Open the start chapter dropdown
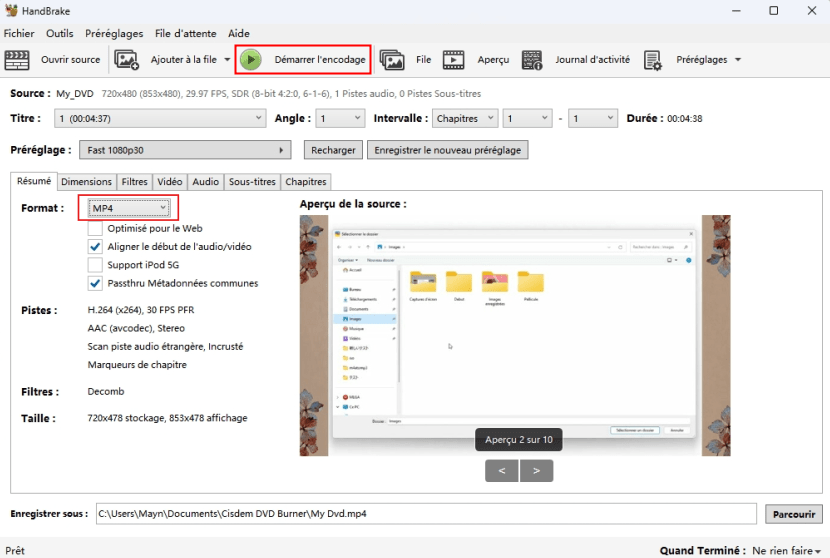Screen dimensions: 830x558 528,118
